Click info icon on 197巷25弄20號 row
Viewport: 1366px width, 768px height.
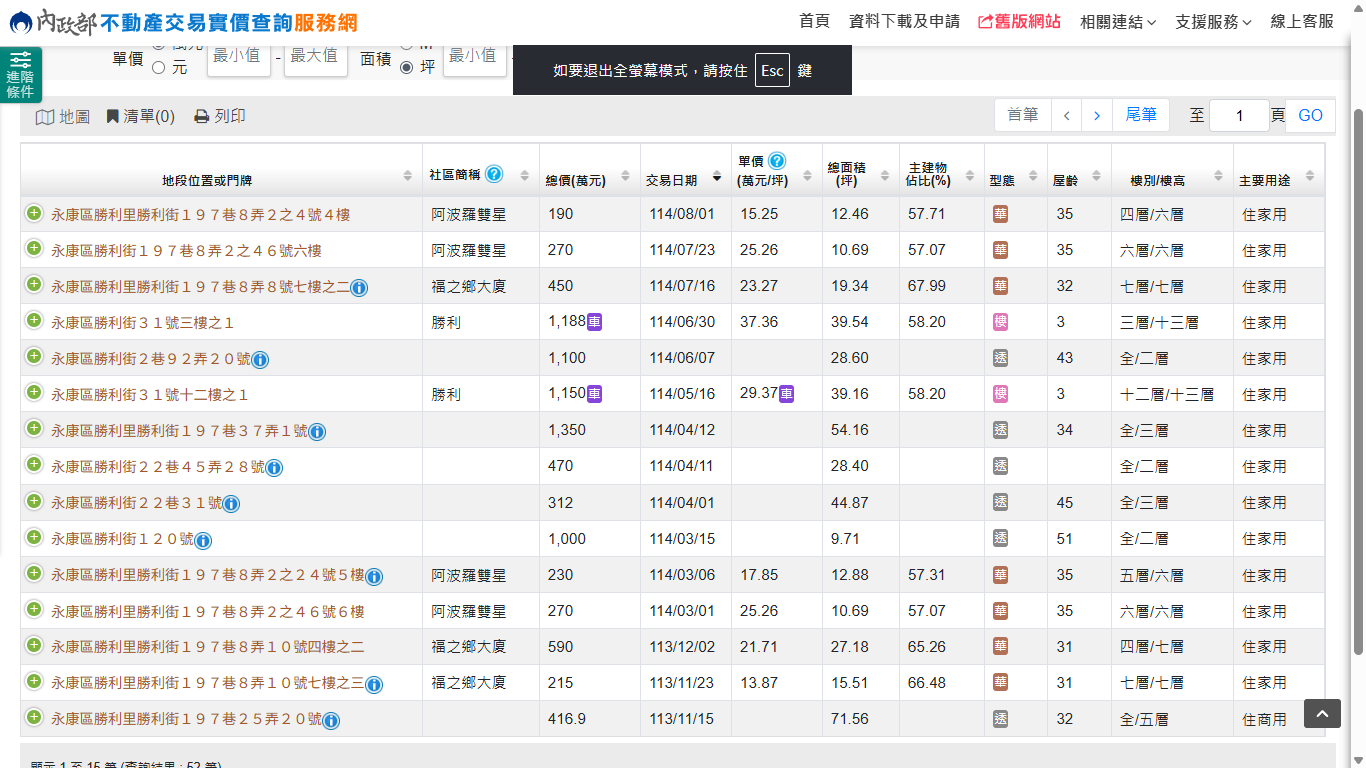click(331, 721)
